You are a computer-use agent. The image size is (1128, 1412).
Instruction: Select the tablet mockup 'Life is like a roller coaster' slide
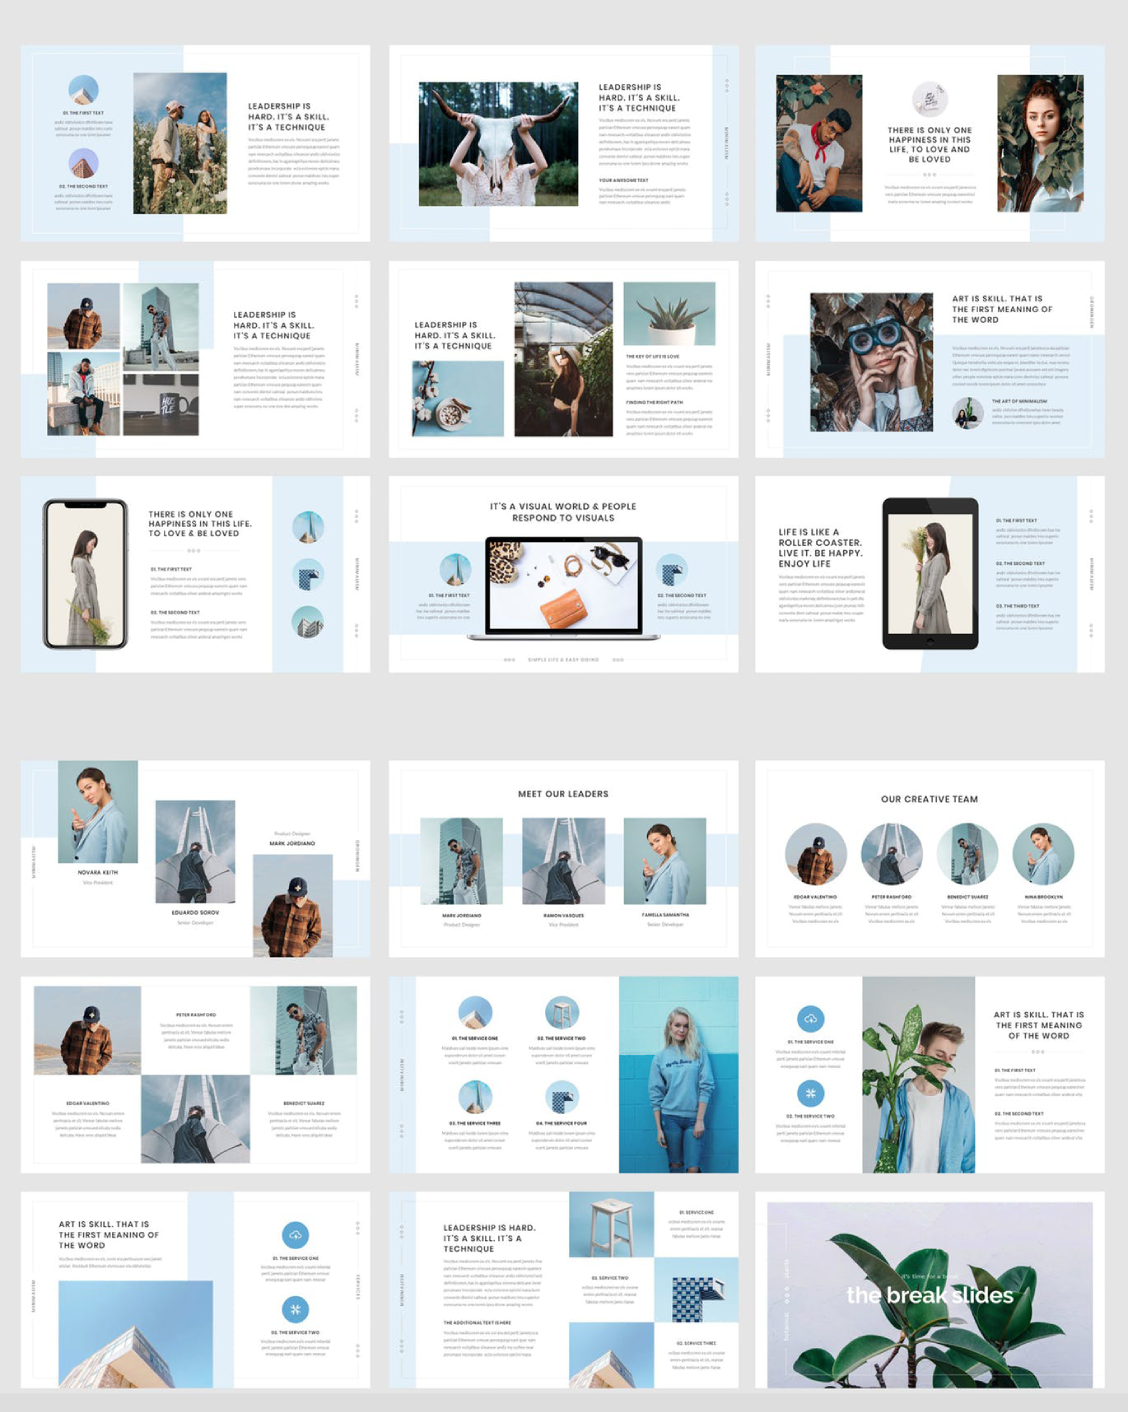coord(929,574)
